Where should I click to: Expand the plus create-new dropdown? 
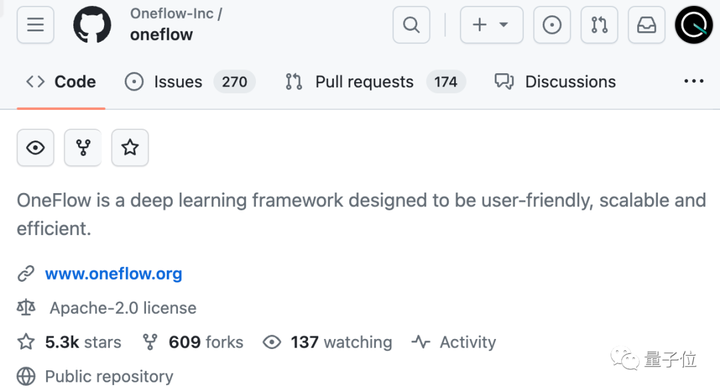[x=491, y=25]
